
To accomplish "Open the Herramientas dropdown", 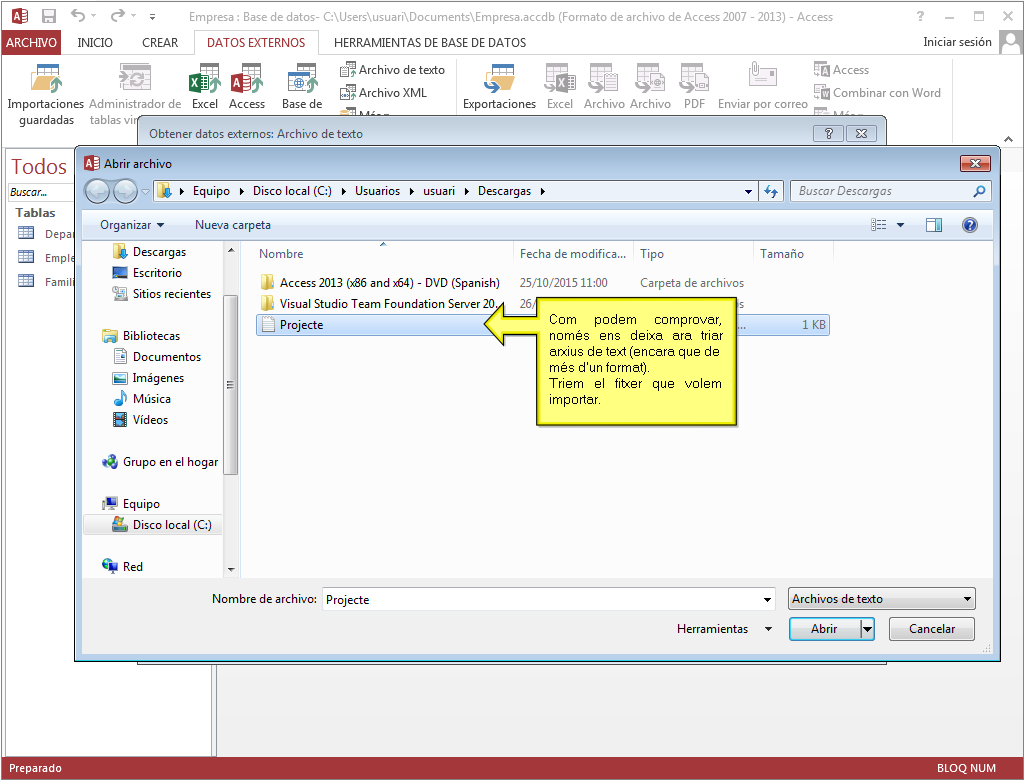I will tap(724, 628).
